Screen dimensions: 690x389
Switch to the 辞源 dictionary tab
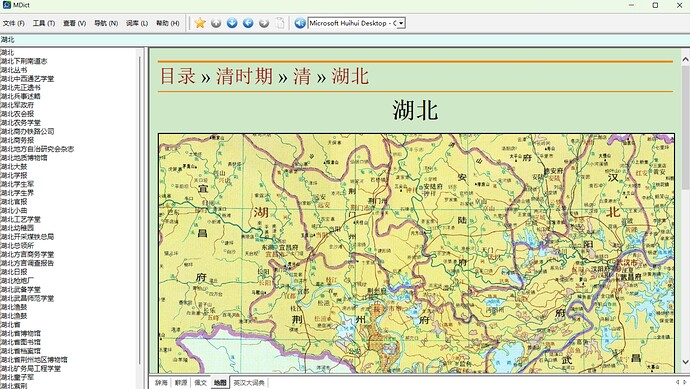tap(181, 382)
